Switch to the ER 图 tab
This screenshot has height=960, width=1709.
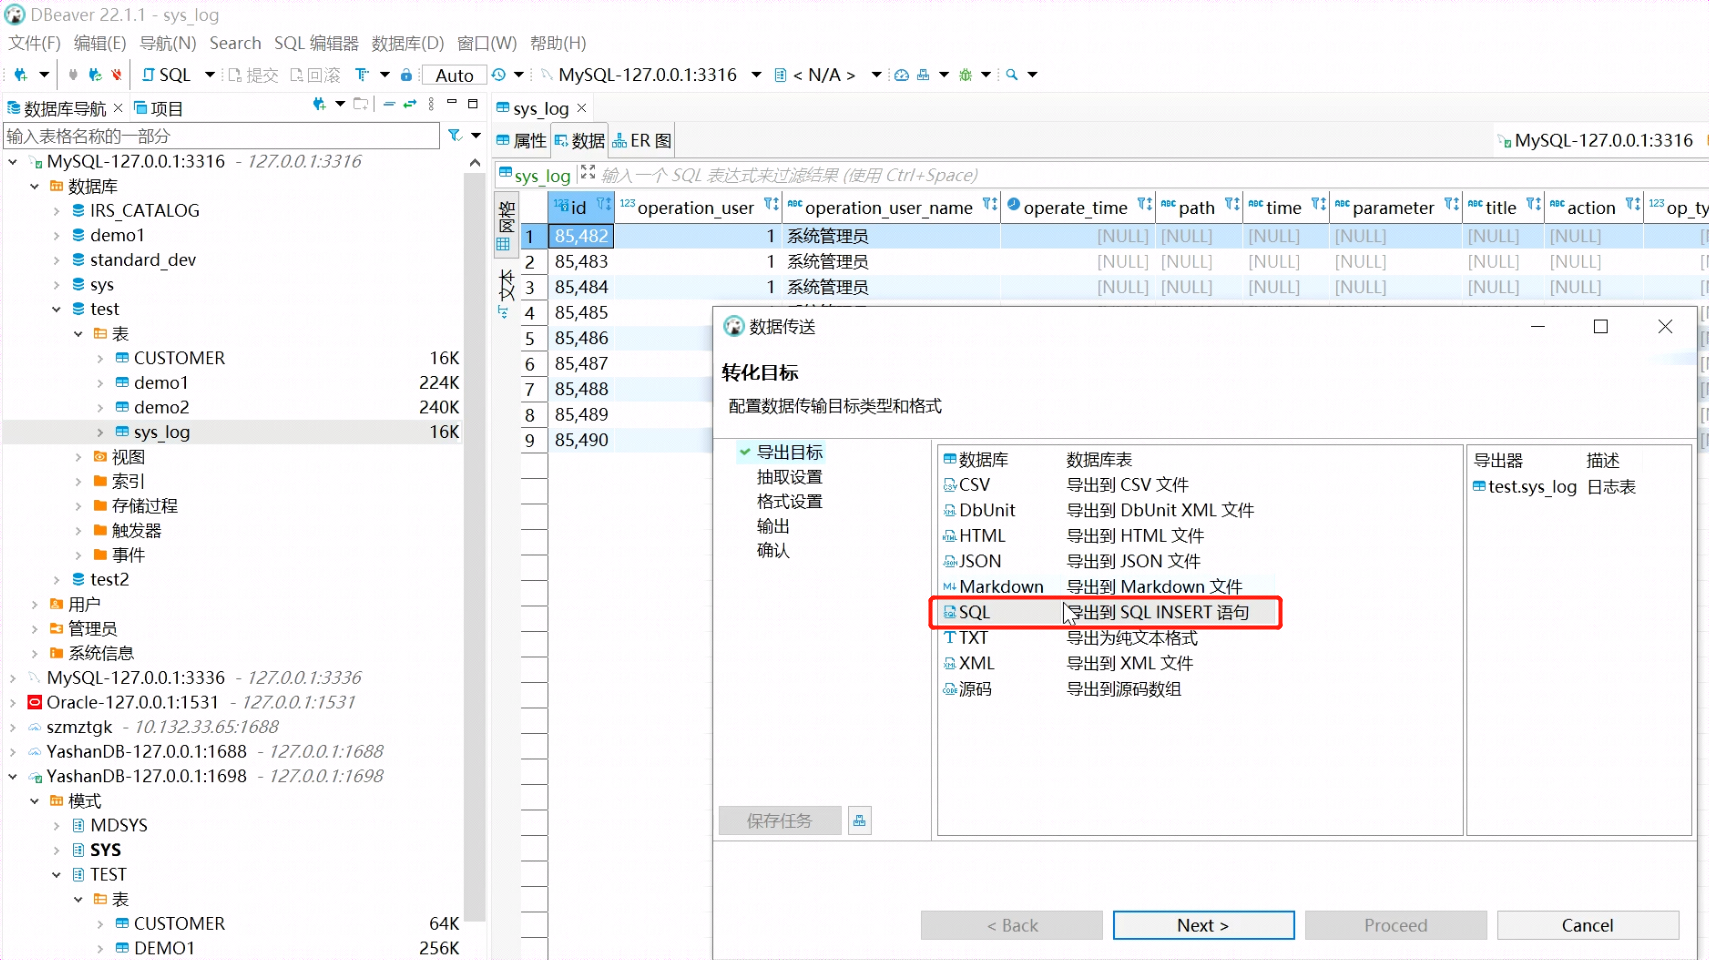click(642, 141)
